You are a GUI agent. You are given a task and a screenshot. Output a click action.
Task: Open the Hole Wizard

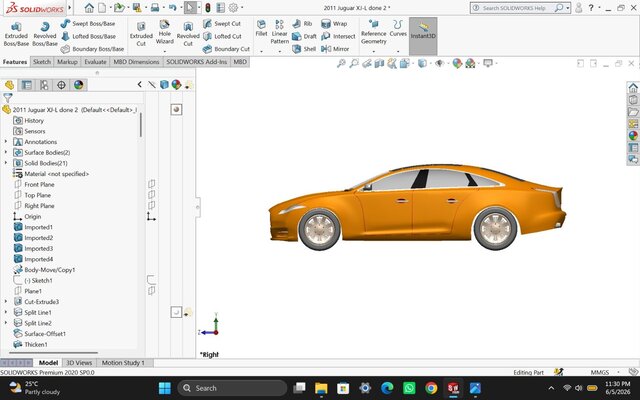point(164,32)
